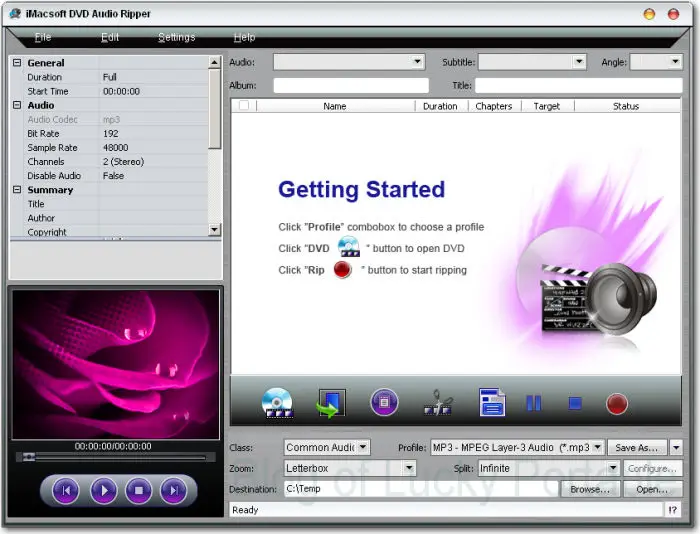Open the Help menu
Viewport: 700px width, 534px height.
click(x=244, y=37)
